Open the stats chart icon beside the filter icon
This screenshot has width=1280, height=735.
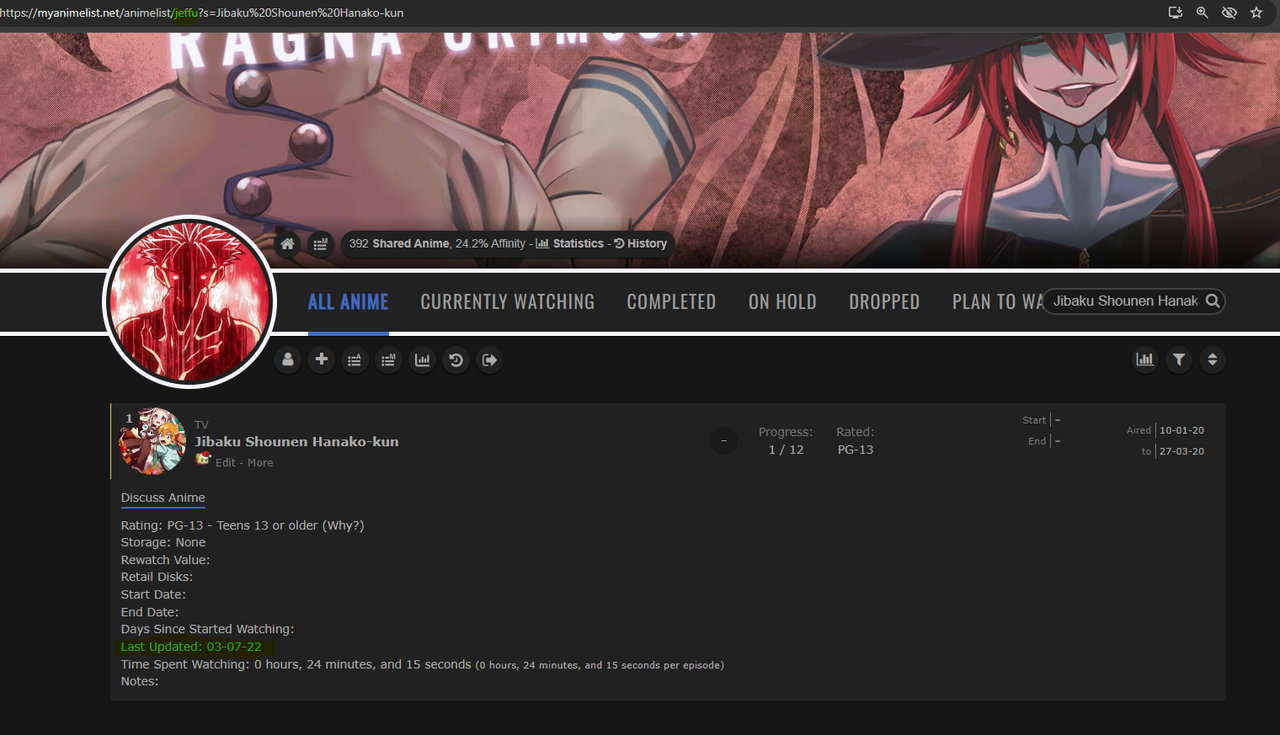pos(1145,360)
